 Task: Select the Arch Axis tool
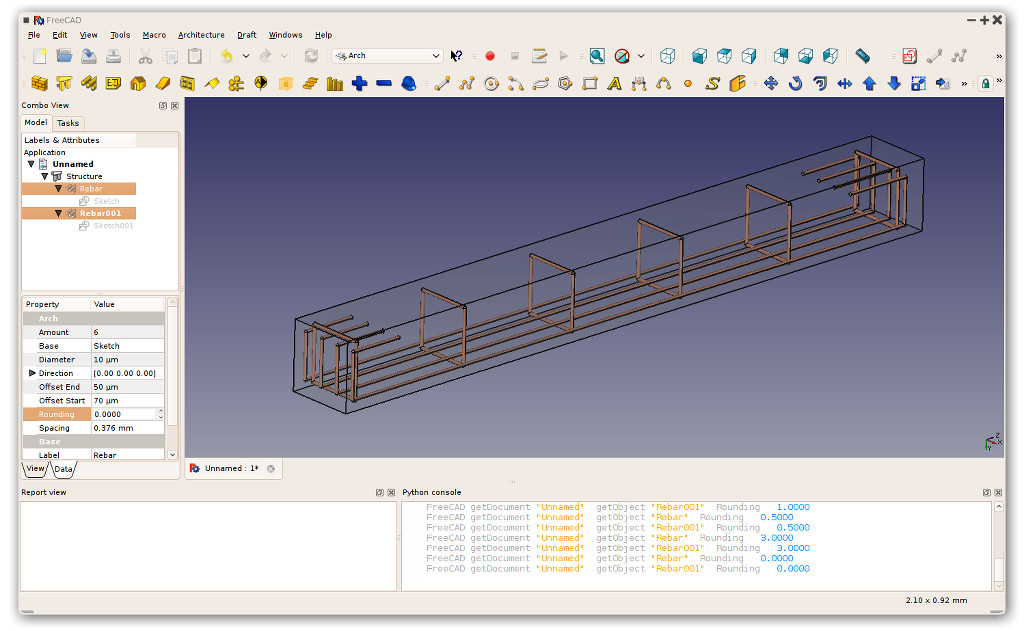coord(236,84)
